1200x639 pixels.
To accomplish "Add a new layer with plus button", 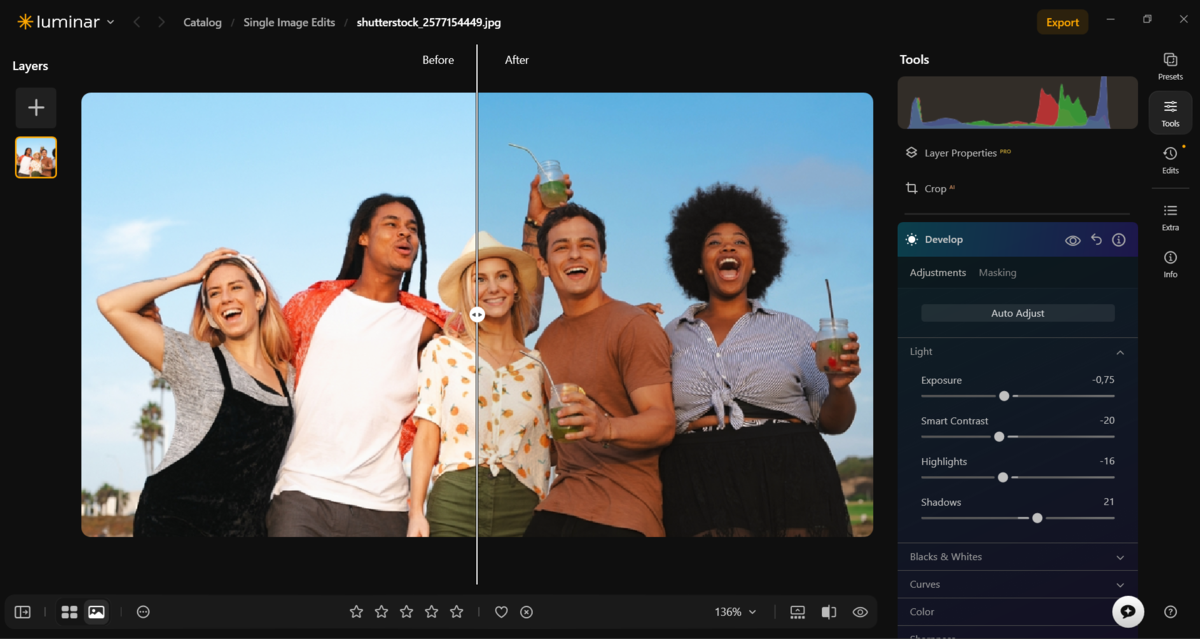I will (x=36, y=107).
